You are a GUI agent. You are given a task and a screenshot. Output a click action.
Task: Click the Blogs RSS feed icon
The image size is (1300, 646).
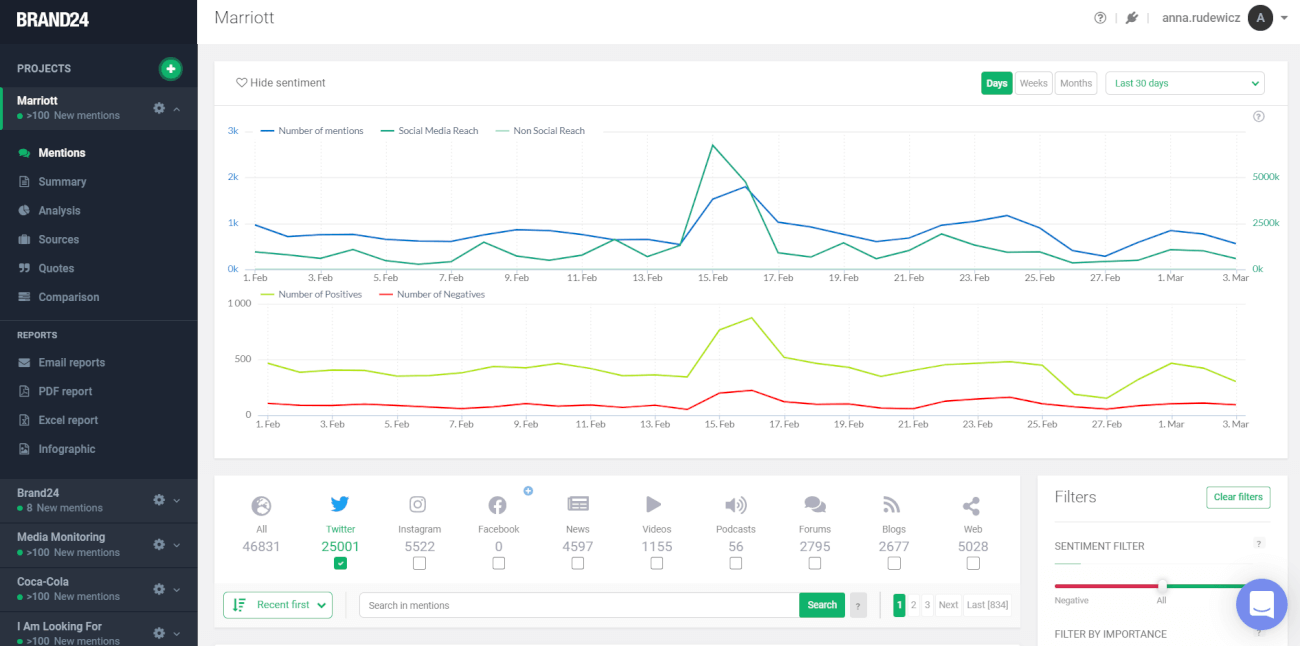coord(893,505)
